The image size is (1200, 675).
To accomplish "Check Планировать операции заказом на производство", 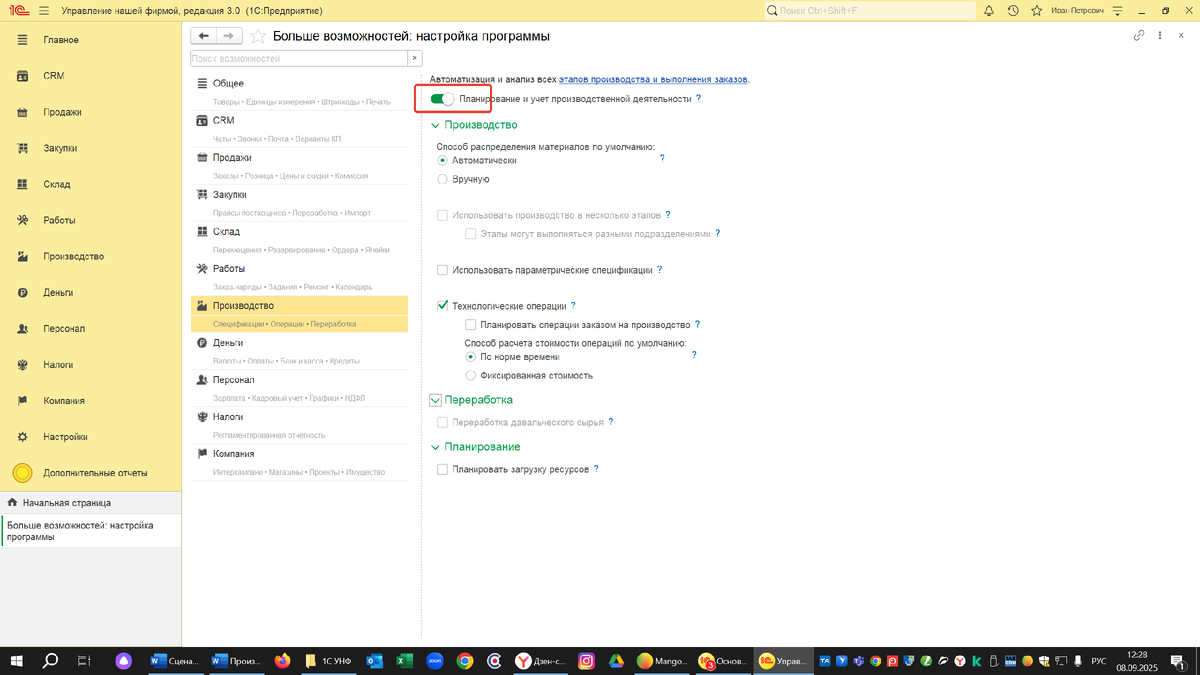I will point(471,325).
